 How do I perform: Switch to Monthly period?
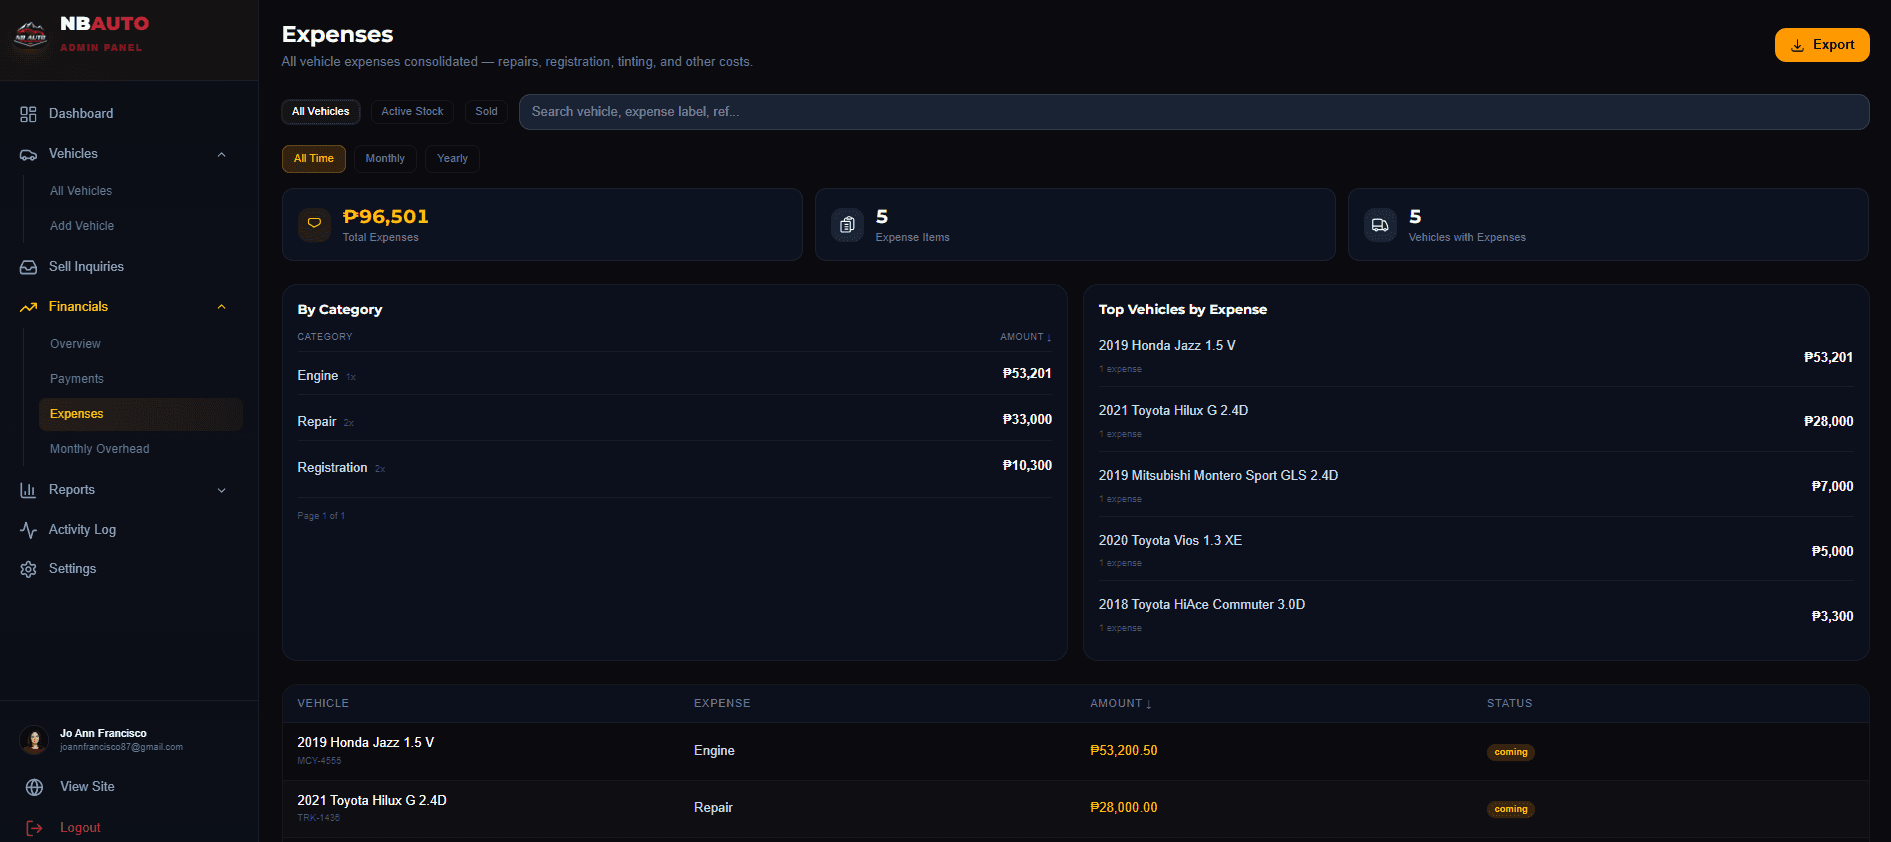point(385,159)
